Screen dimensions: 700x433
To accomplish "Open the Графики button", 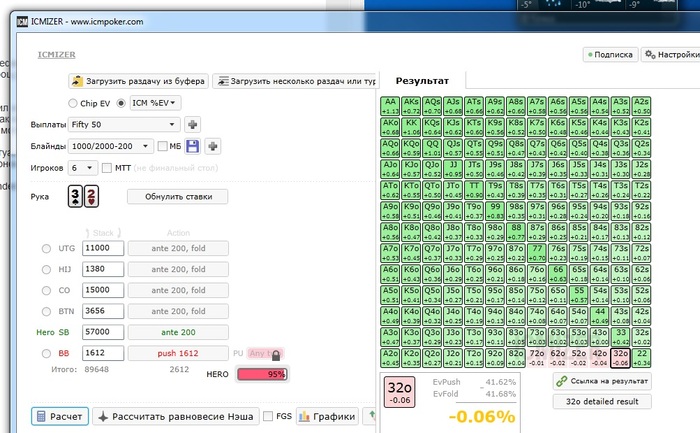I will 327,416.
